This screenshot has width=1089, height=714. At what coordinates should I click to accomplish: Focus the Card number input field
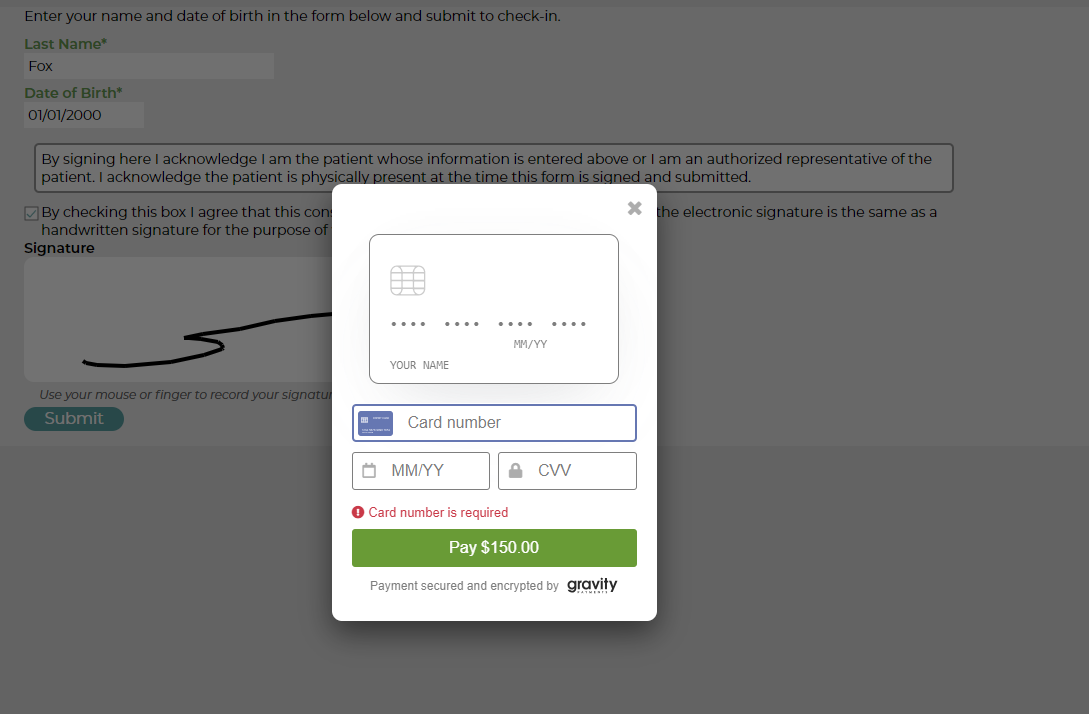click(494, 423)
